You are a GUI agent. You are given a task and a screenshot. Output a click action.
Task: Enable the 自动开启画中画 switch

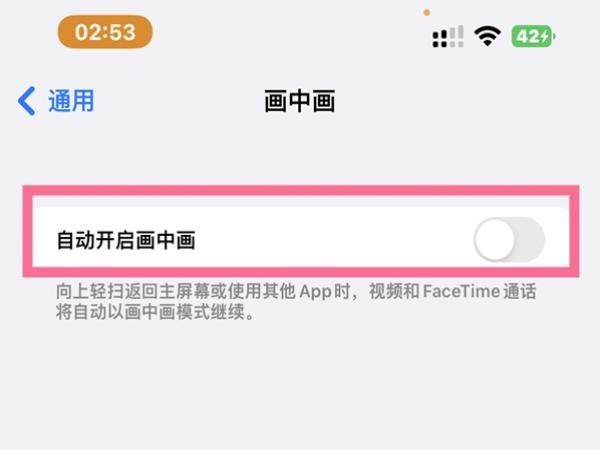(509, 240)
